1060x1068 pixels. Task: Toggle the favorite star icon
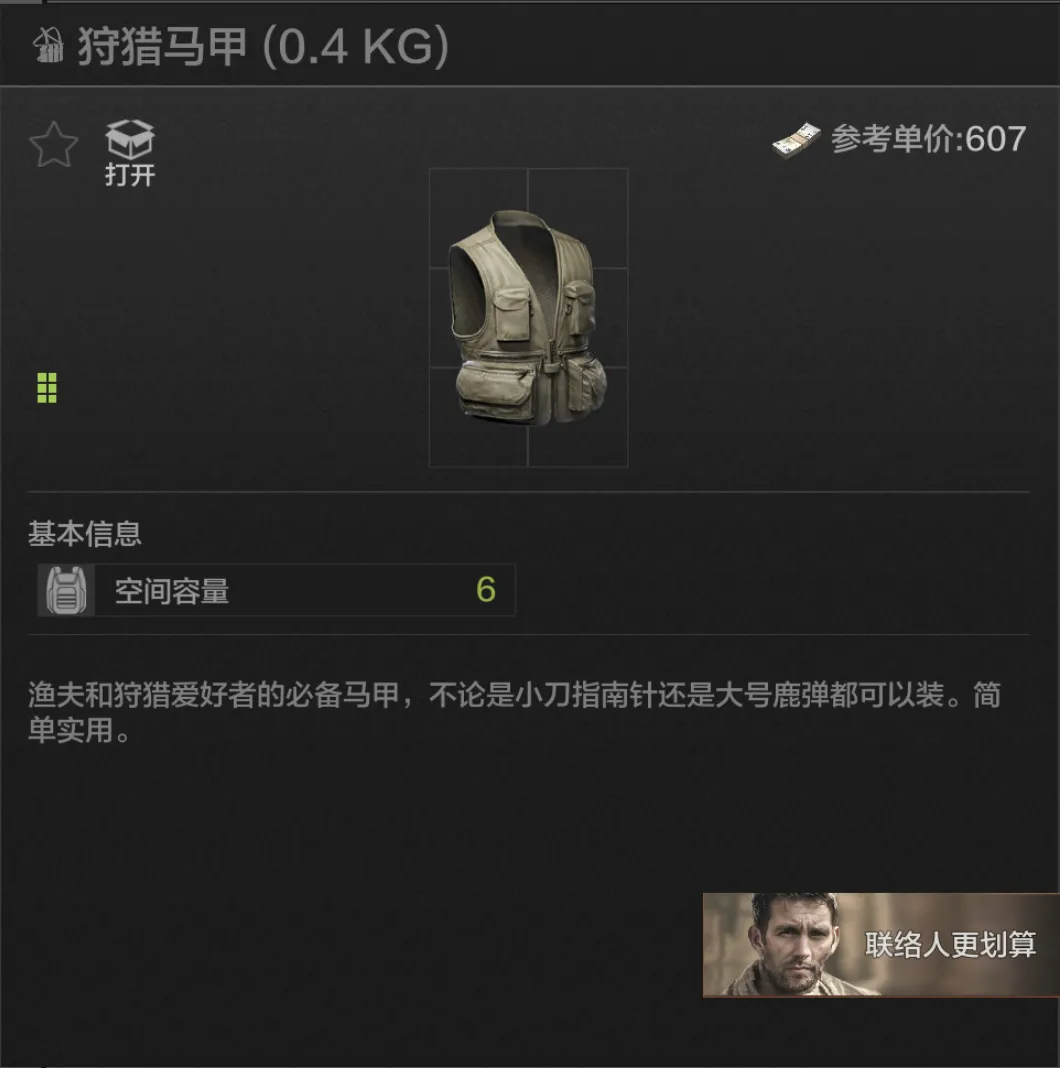point(54,144)
